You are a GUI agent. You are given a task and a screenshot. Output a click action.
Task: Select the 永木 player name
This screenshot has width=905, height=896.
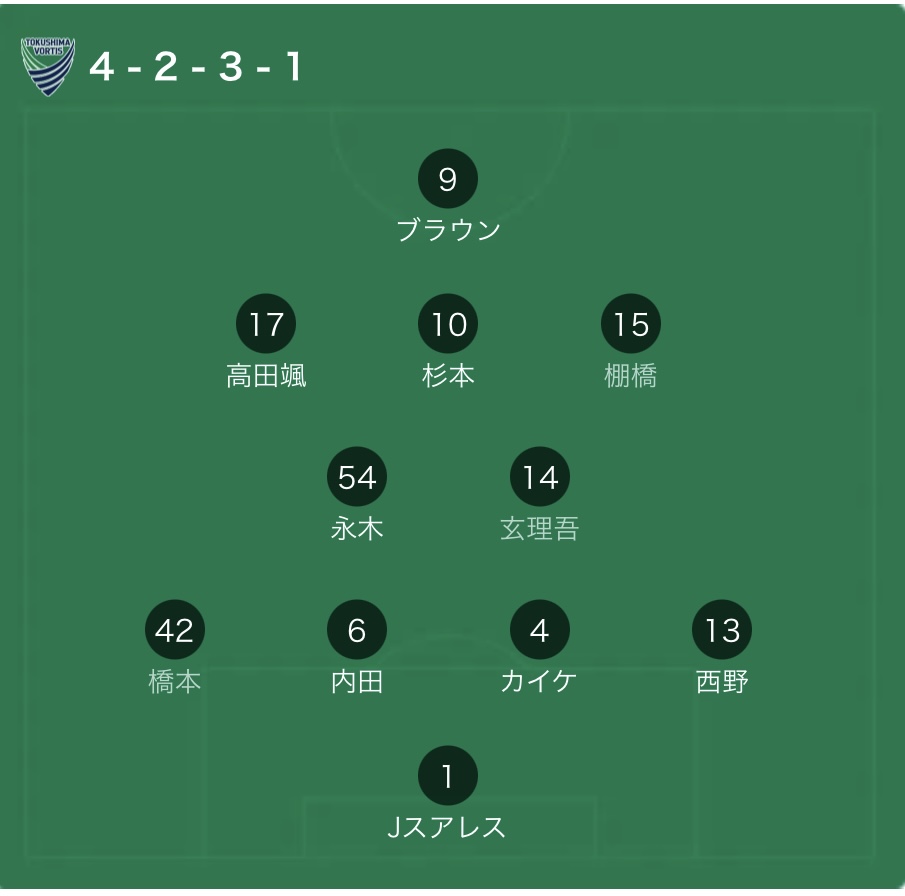(x=357, y=528)
